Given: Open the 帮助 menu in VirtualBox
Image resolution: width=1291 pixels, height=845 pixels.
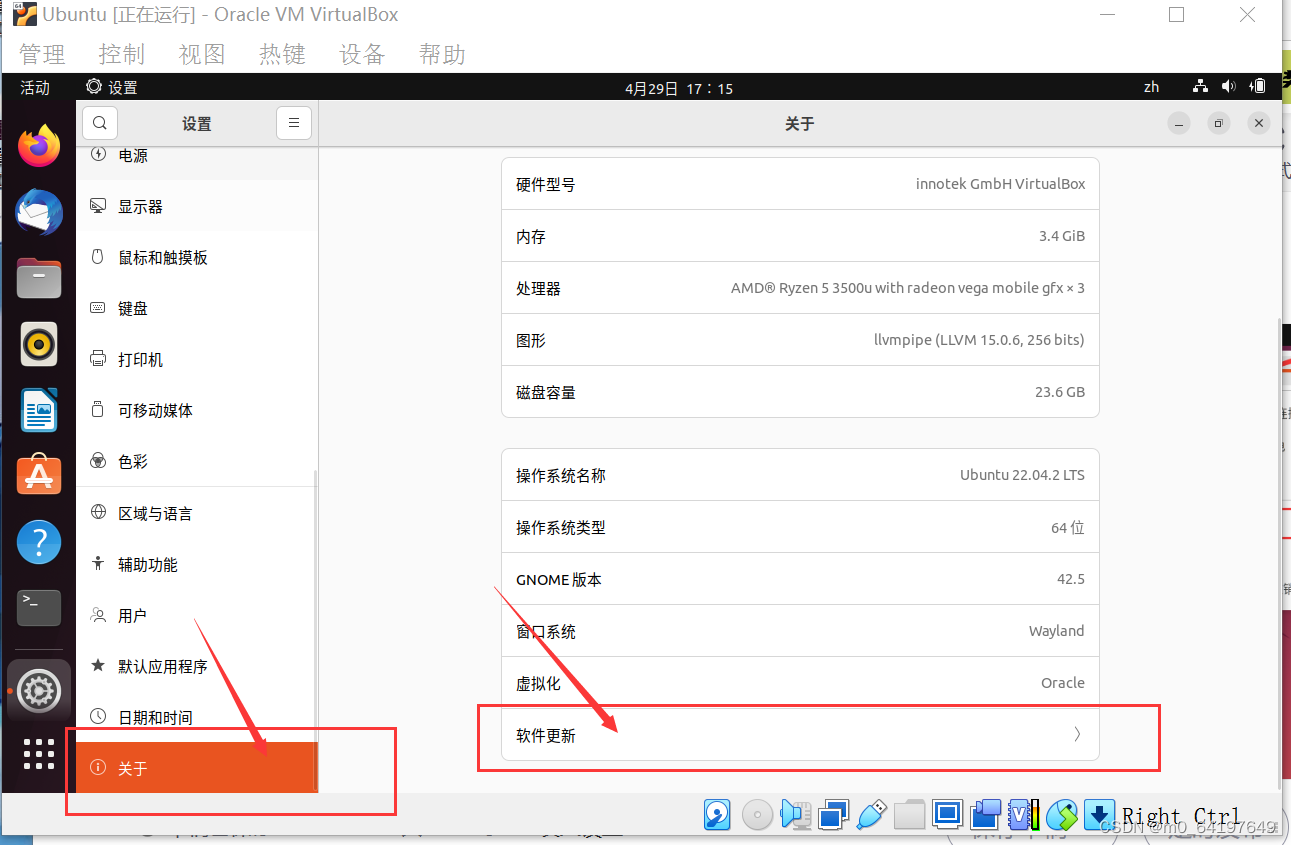Looking at the screenshot, I should point(442,54).
